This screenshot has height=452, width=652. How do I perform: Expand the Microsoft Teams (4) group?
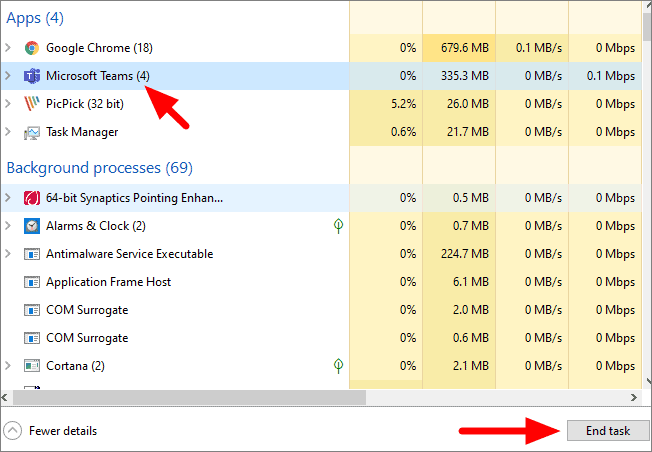(x=7, y=76)
